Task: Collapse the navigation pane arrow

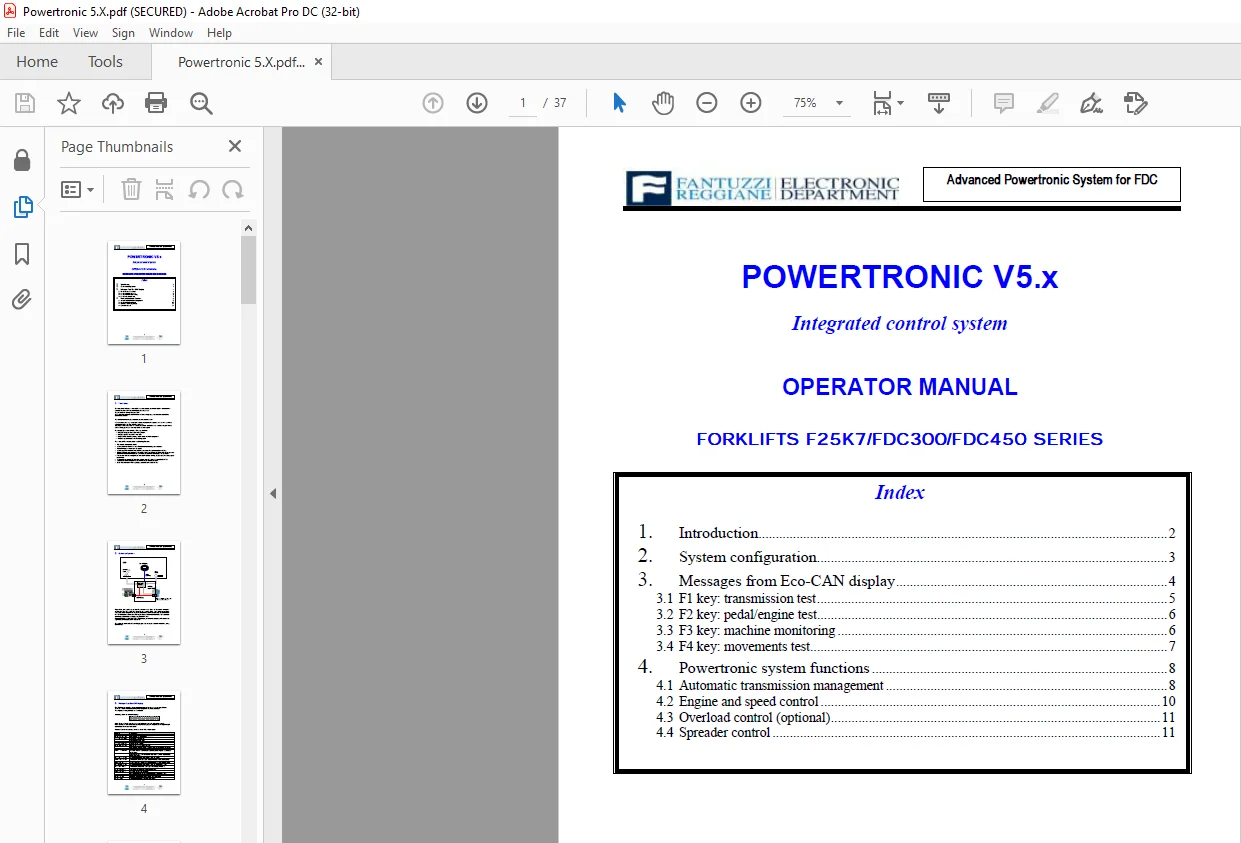Action: tap(273, 493)
